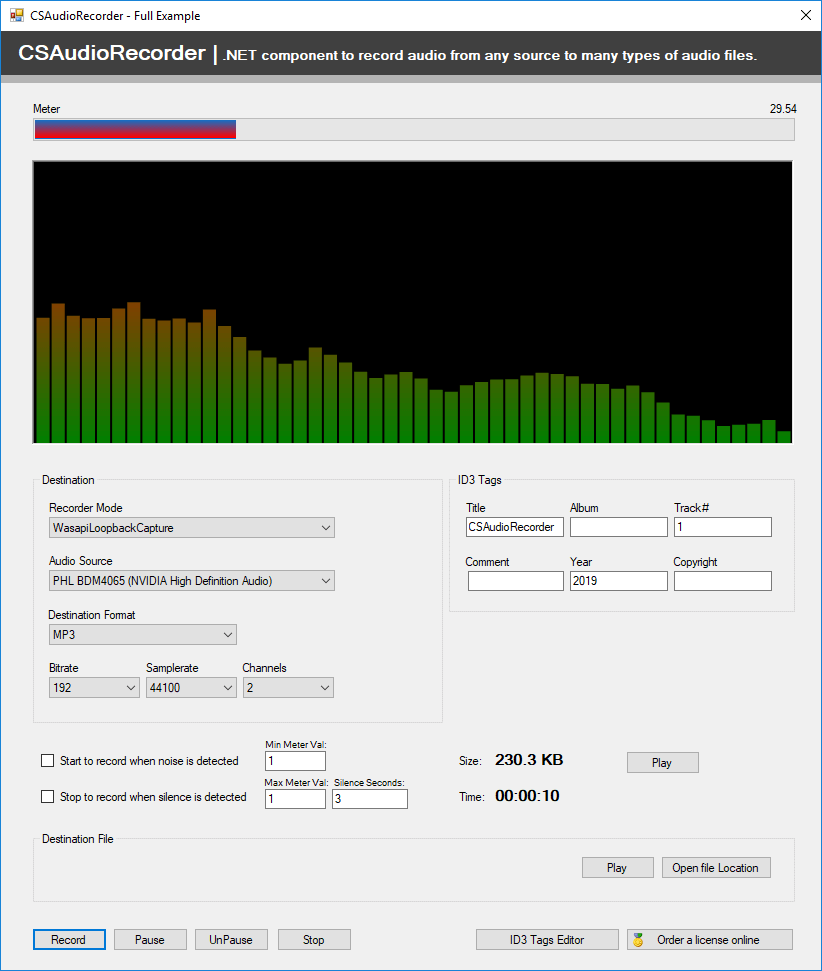Play the recorded audio next to Size
Image resolution: width=822 pixels, height=971 pixels.
click(662, 762)
